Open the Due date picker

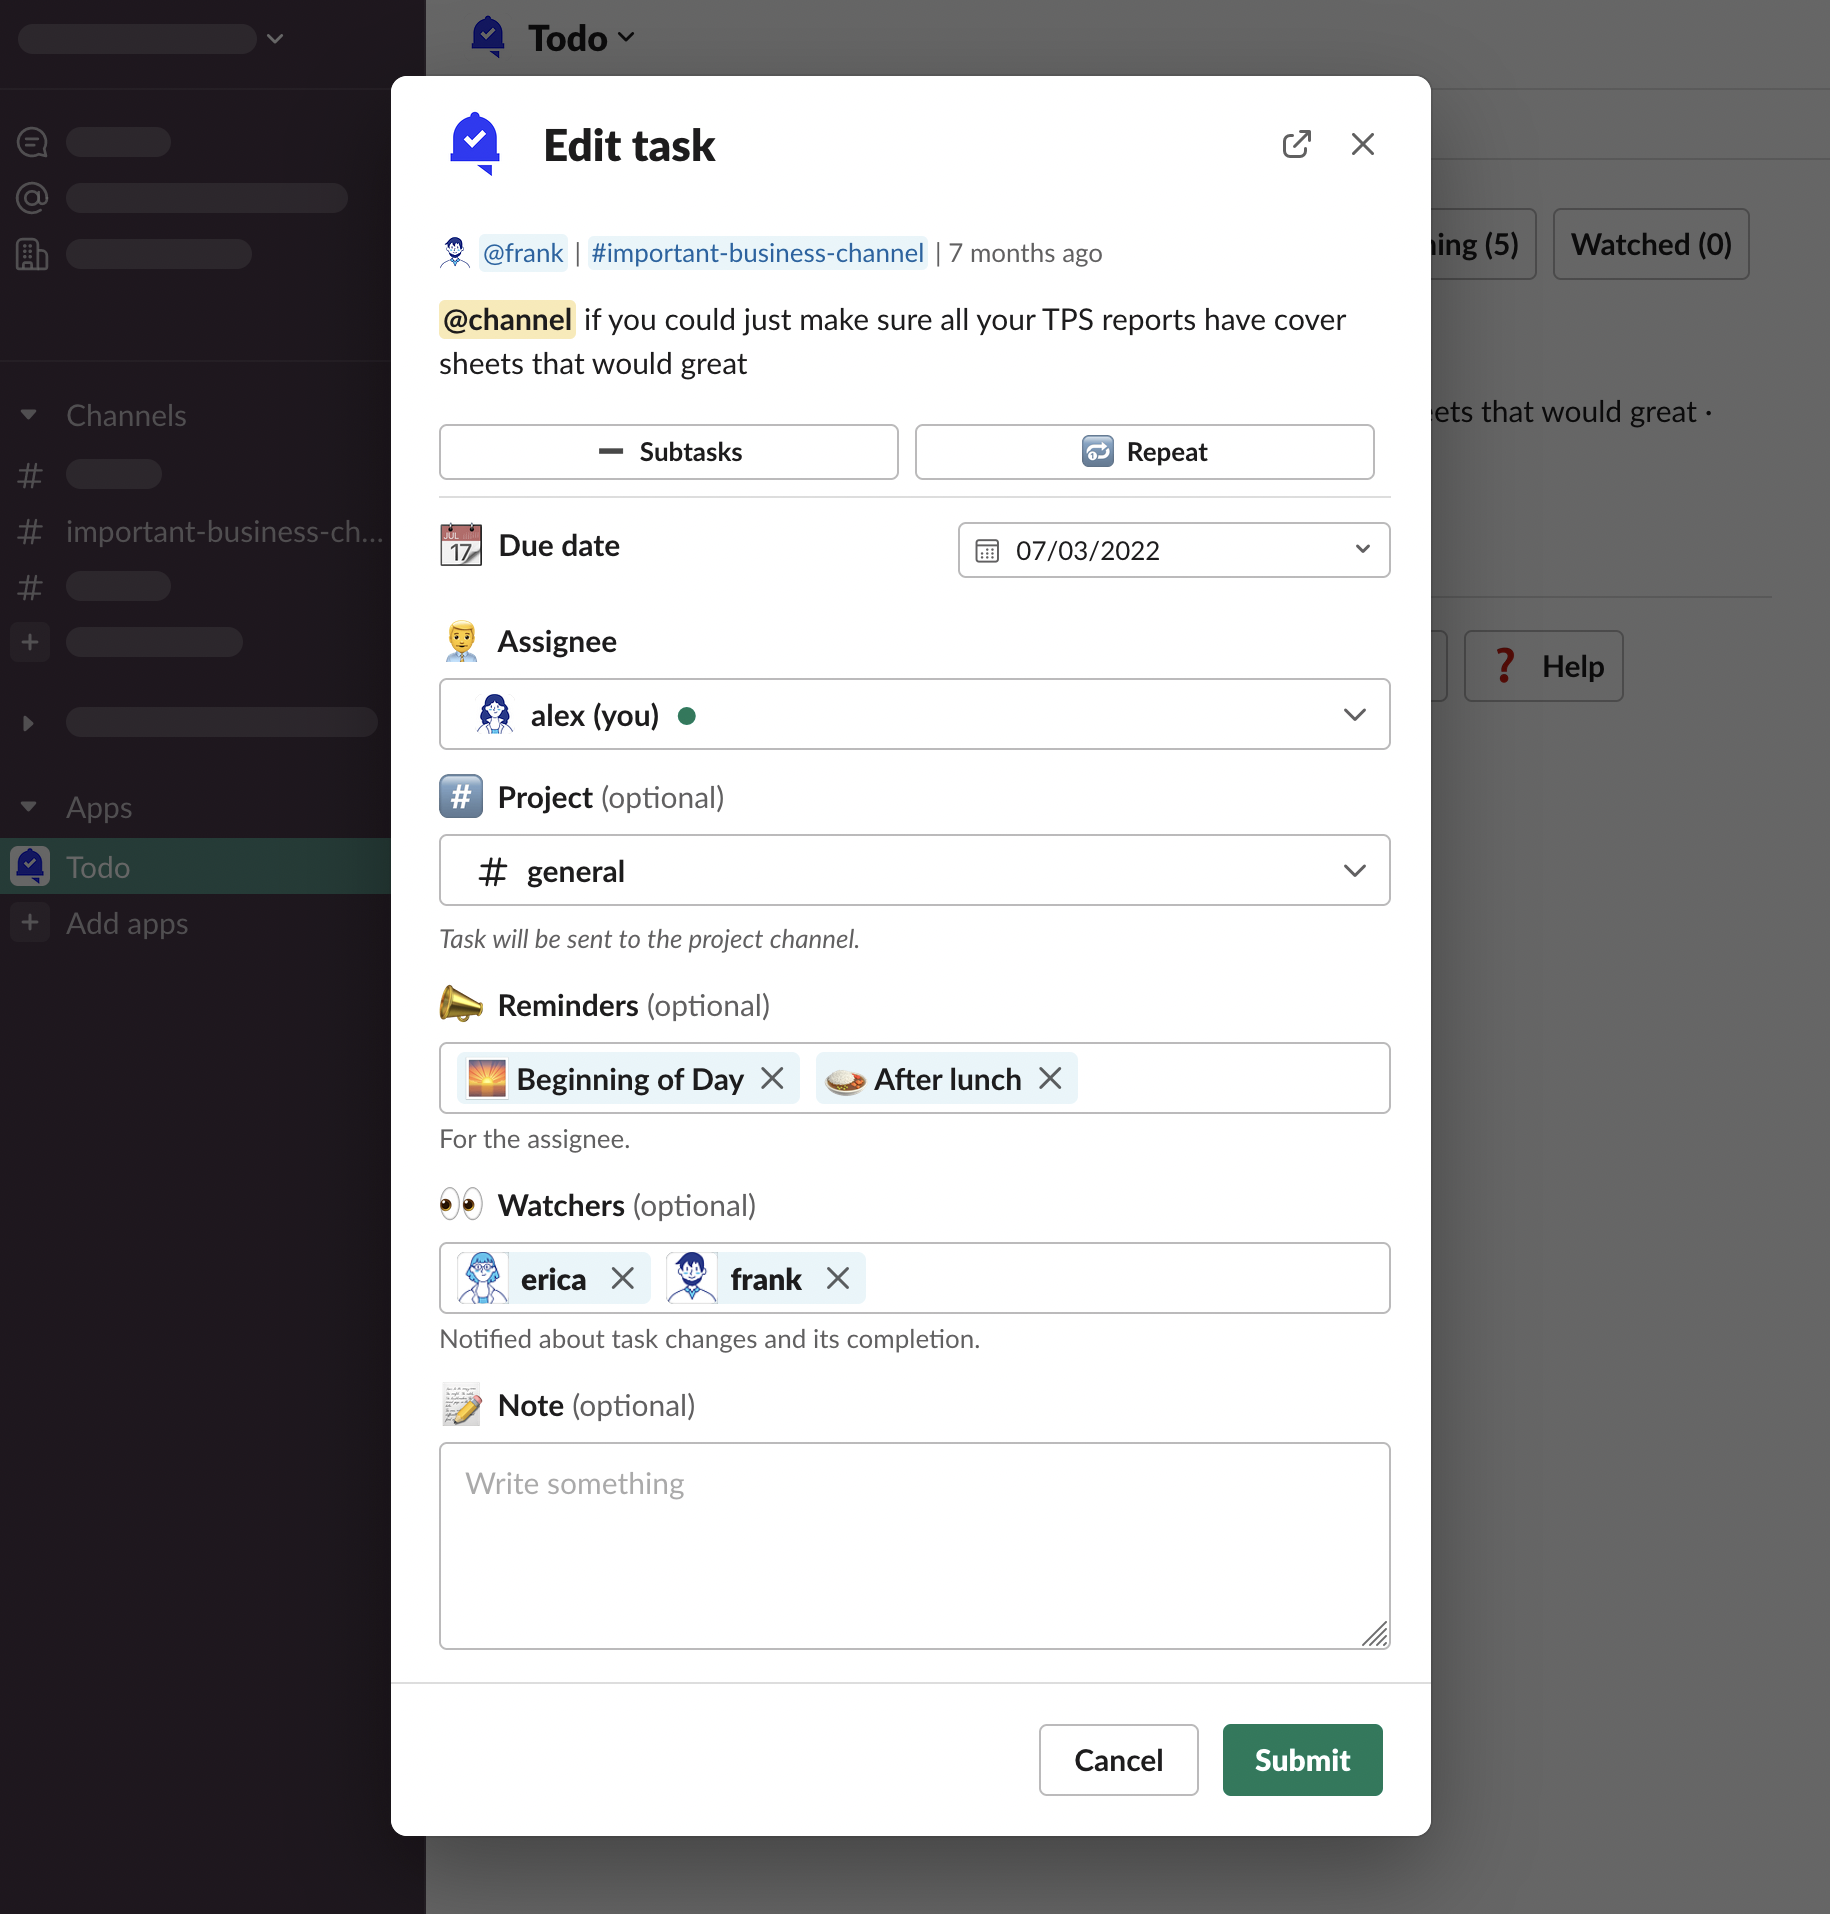coord(1173,550)
